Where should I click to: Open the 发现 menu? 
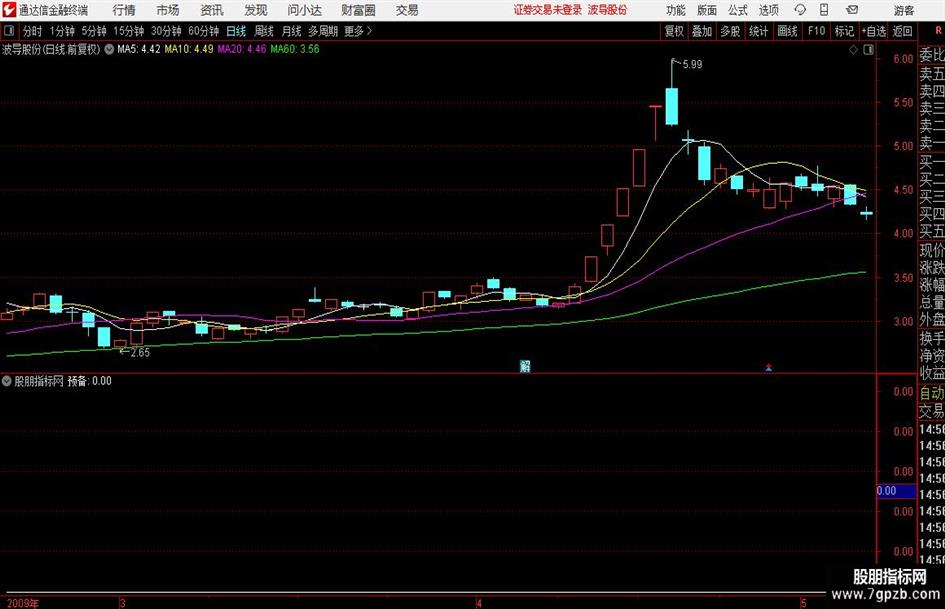256,10
